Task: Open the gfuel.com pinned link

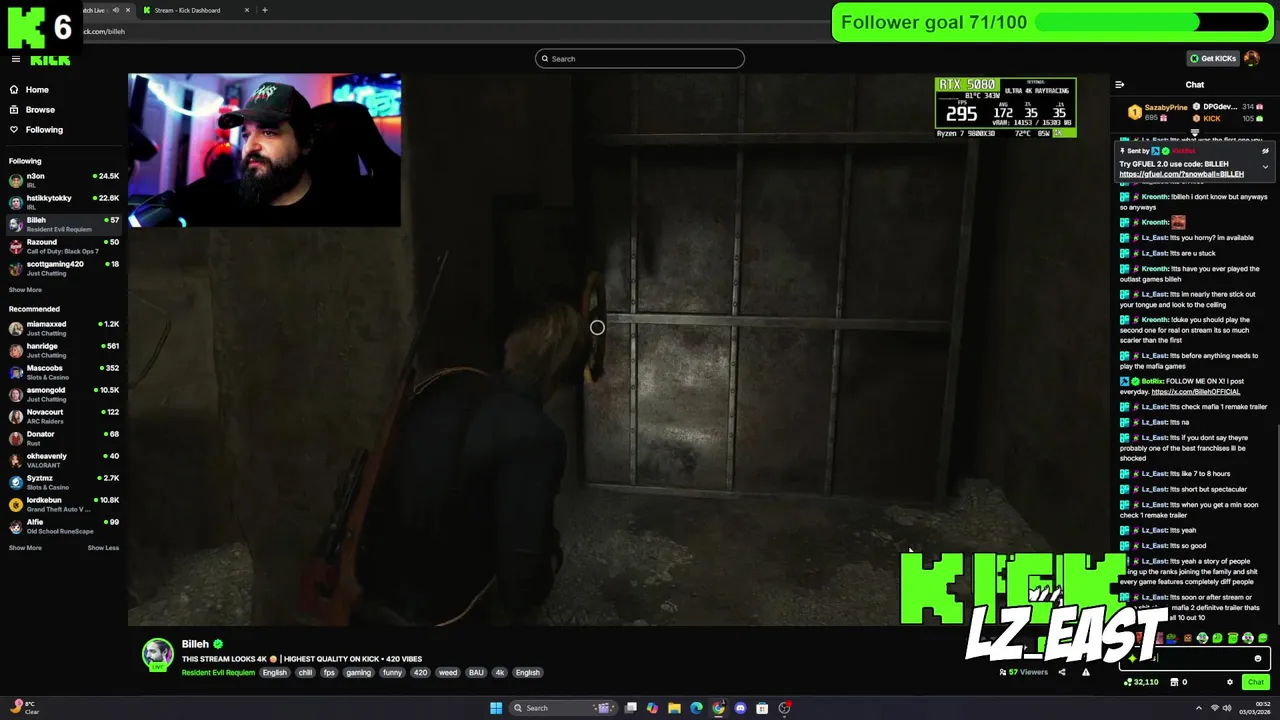Action: click(x=1181, y=174)
